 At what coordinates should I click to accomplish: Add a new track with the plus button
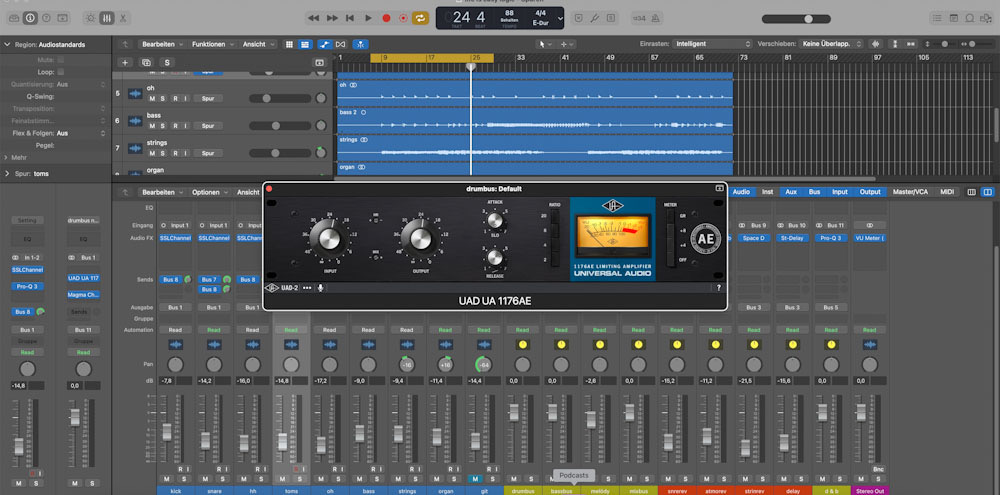[125, 63]
